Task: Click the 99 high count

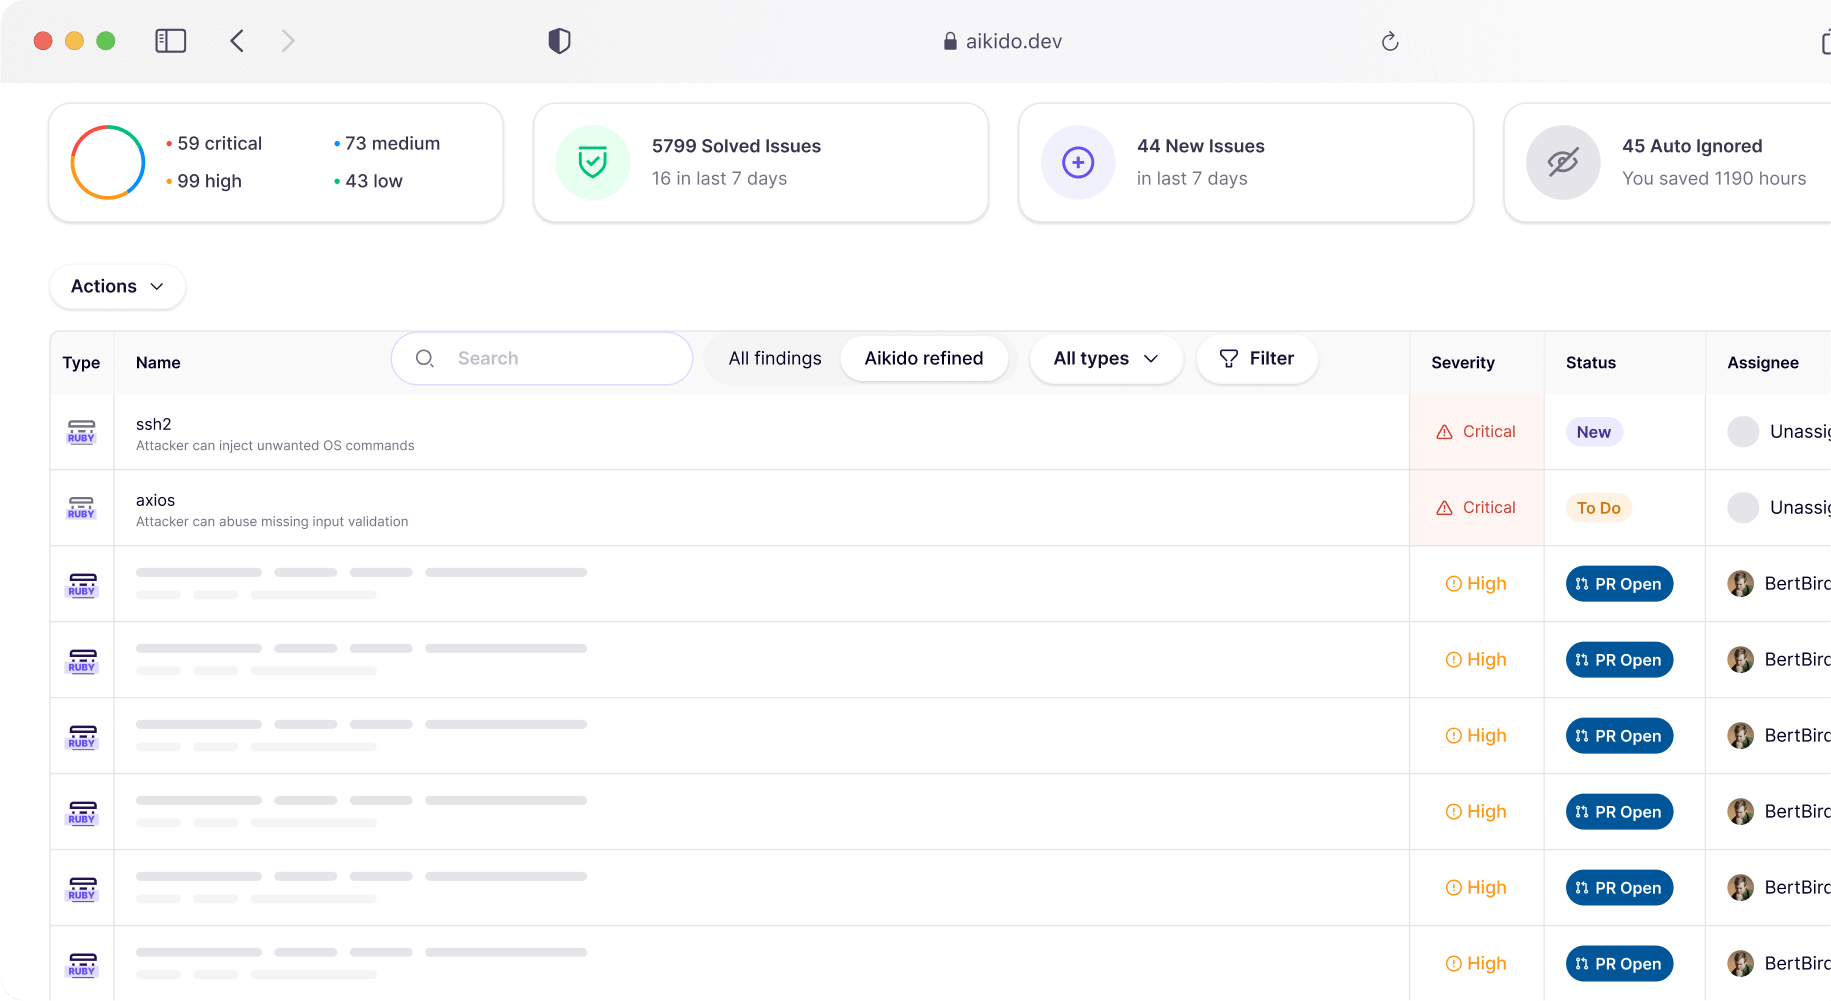Action: point(209,181)
